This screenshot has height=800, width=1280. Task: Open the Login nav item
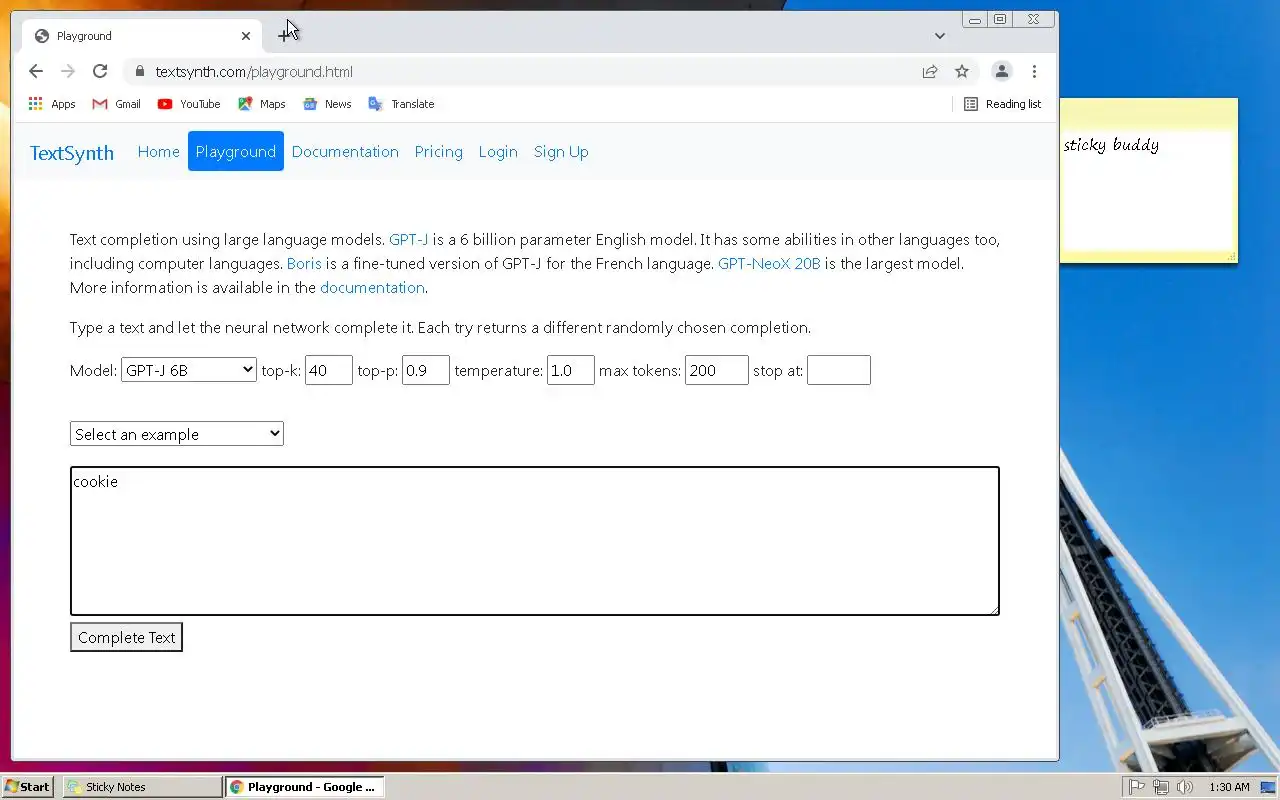498,152
